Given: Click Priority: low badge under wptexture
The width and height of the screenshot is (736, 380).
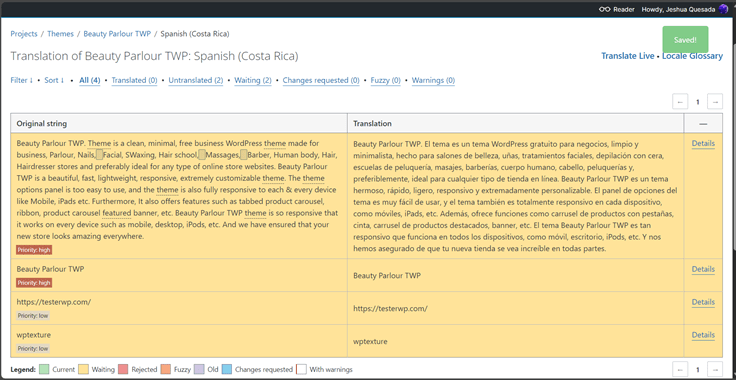Looking at the screenshot, I should tap(33, 349).
